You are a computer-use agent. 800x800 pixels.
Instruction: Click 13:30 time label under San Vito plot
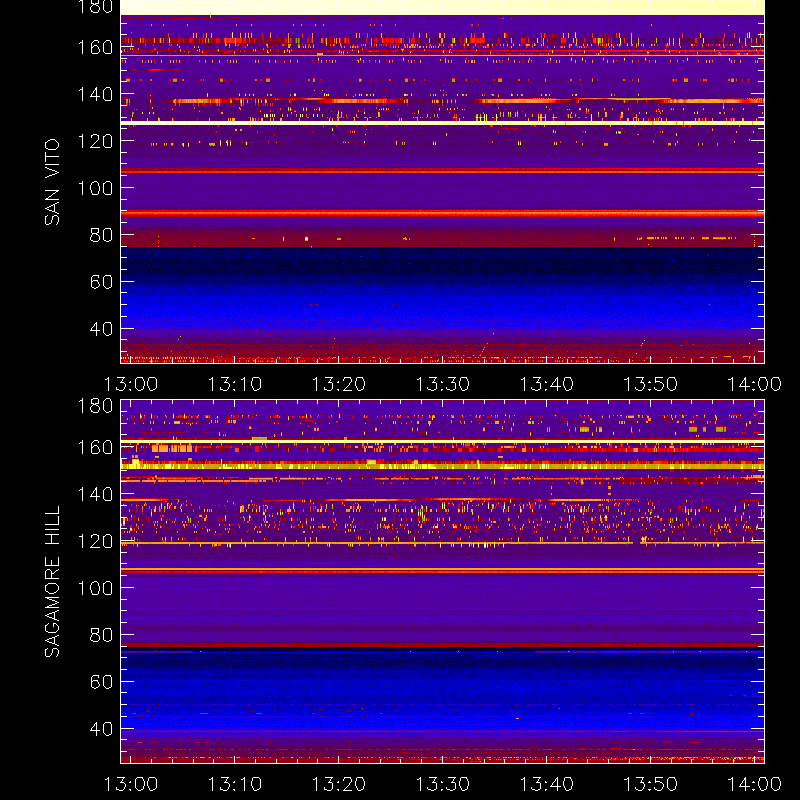point(443,384)
